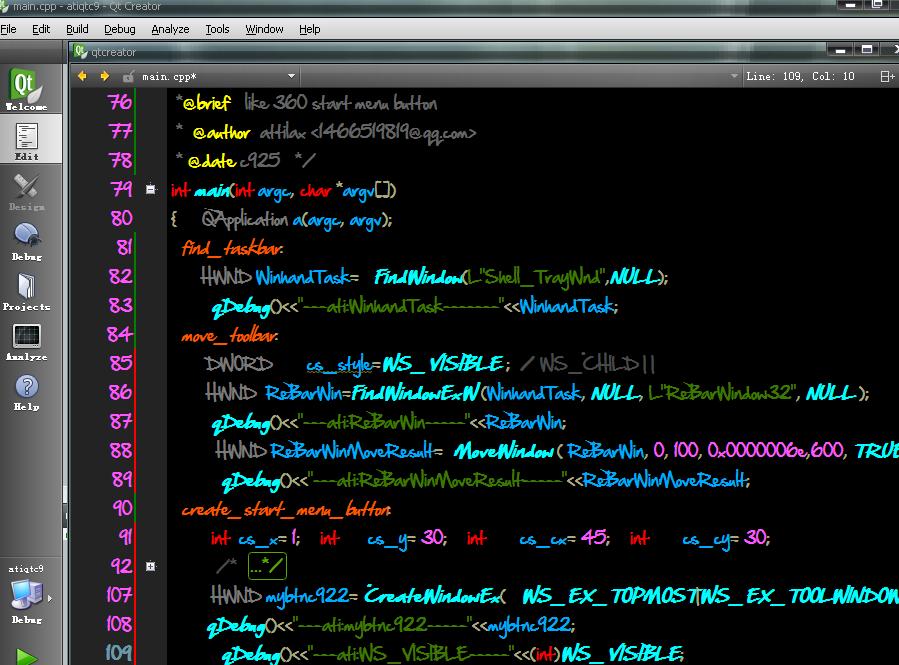Switch to Debug mode
This screenshot has width=899, height=665.
[x=26, y=241]
